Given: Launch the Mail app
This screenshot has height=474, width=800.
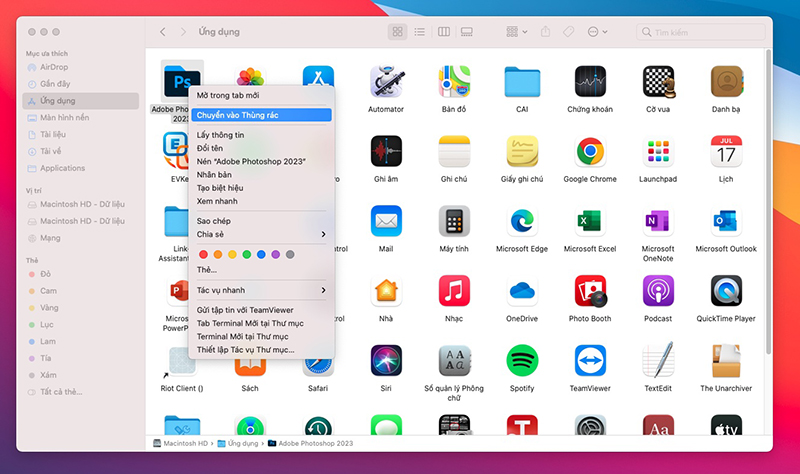Looking at the screenshot, I should point(386,221).
